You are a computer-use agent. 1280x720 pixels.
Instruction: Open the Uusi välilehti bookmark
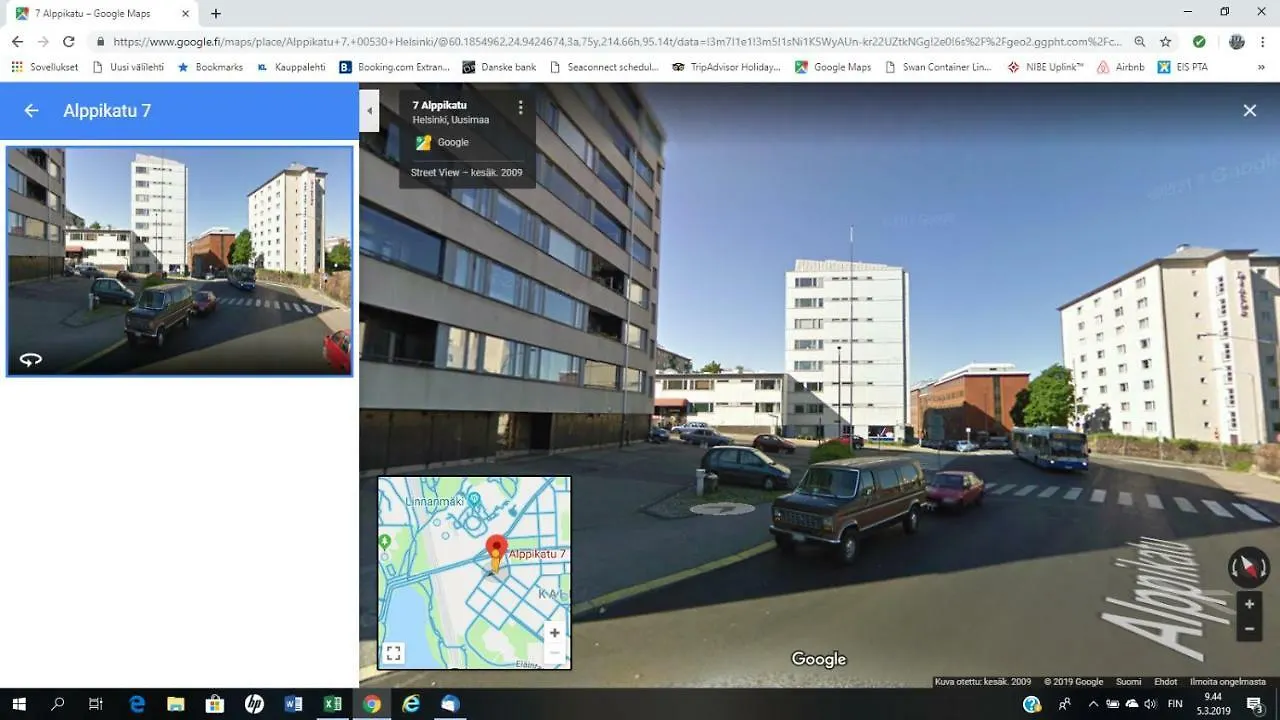[x=128, y=67]
